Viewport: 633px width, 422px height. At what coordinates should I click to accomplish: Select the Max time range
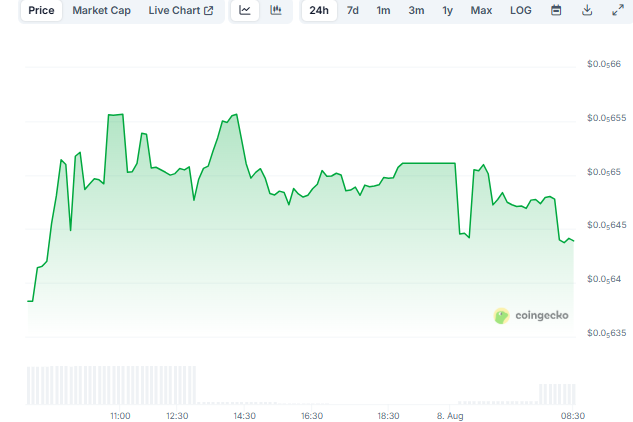point(481,10)
